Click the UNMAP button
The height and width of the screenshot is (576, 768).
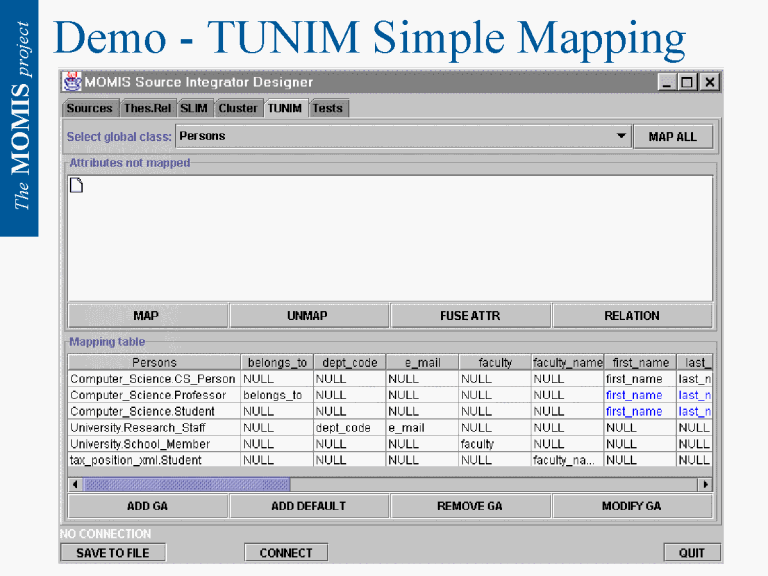[x=308, y=316]
